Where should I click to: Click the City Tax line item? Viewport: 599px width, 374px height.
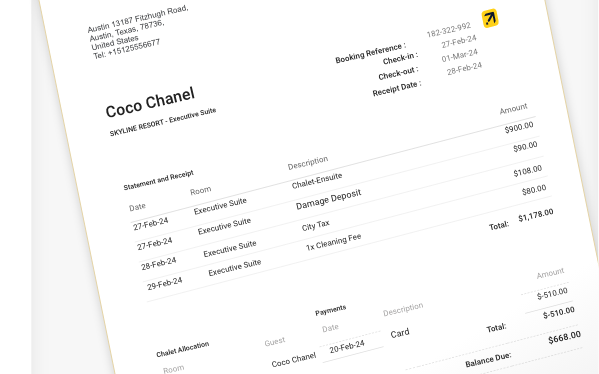click(316, 225)
